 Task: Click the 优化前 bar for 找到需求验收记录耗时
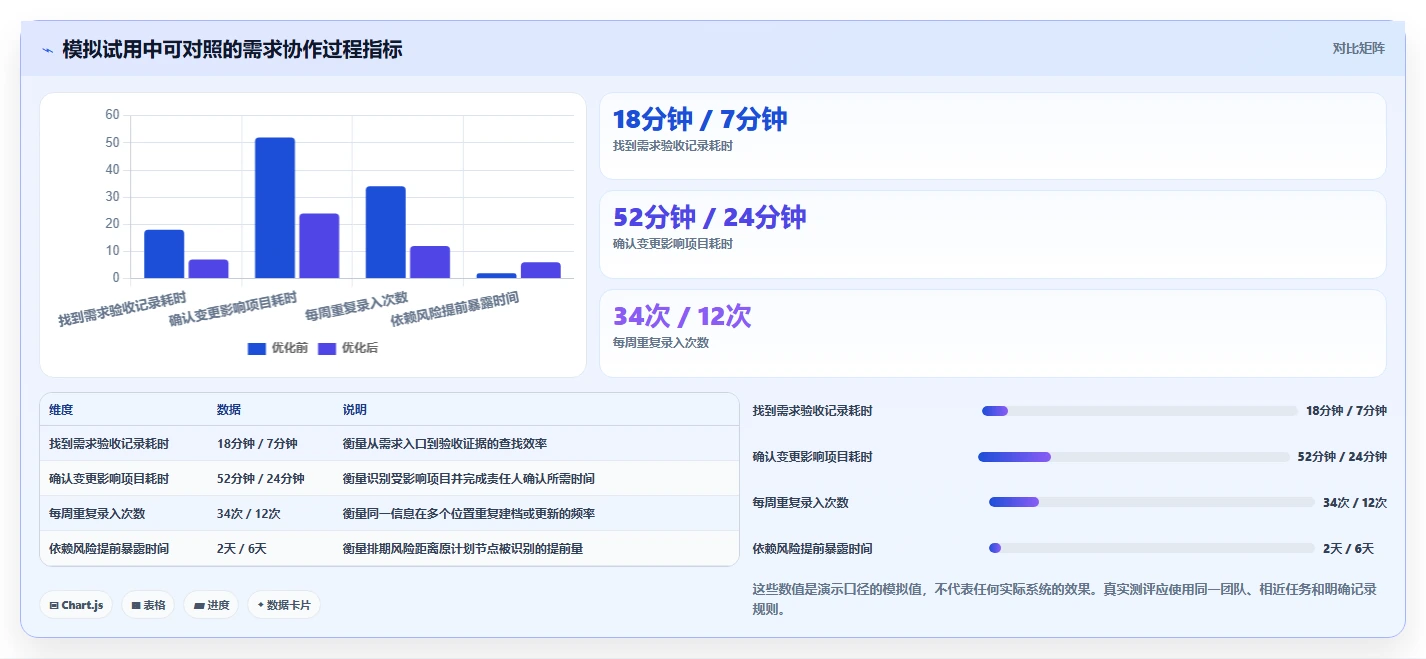point(164,254)
